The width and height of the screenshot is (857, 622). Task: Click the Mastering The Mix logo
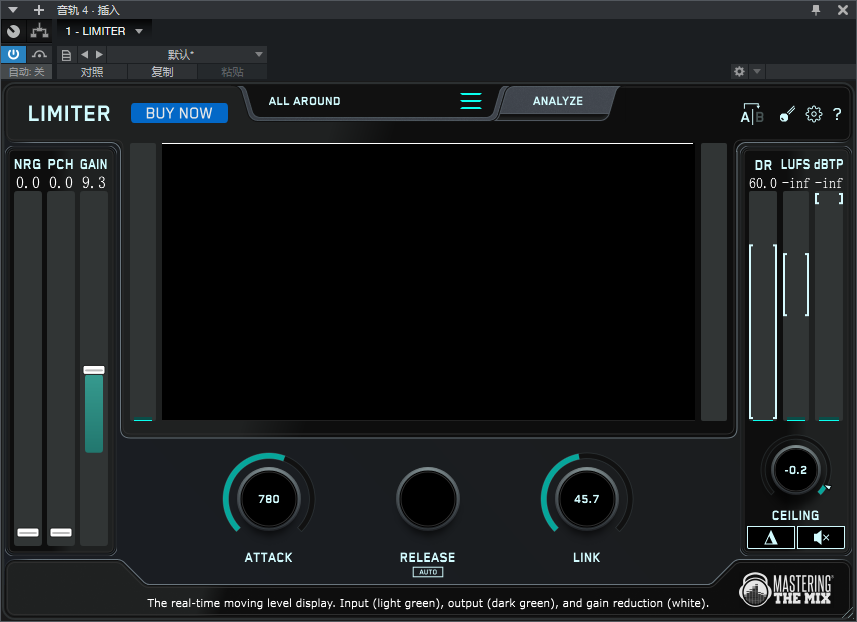click(x=786, y=589)
